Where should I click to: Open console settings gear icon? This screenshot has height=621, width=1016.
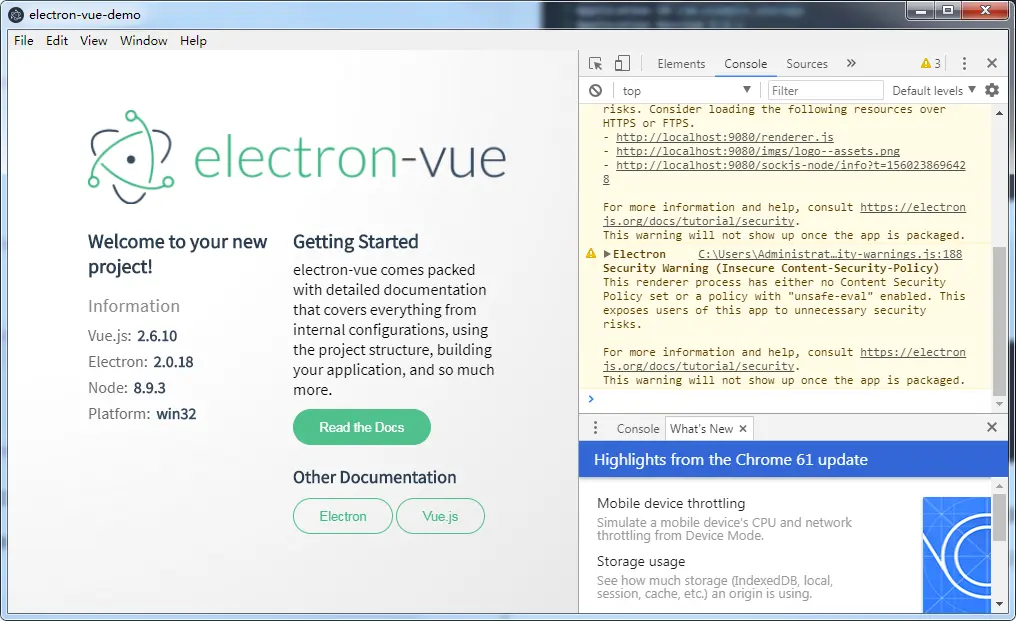(992, 90)
